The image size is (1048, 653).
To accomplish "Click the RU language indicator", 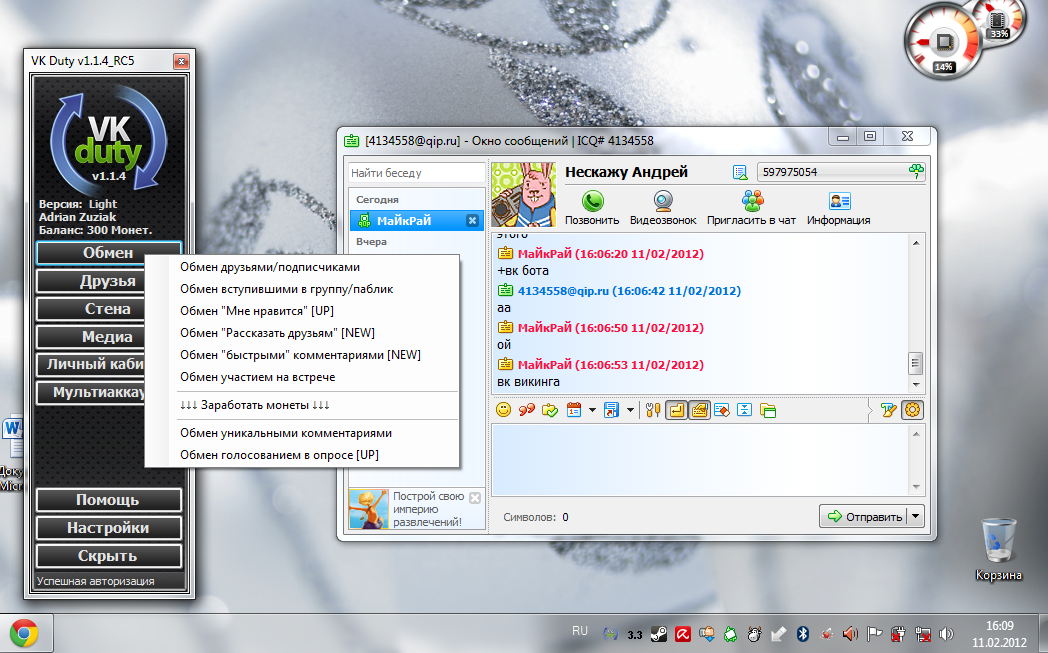I will pyautogui.click(x=579, y=631).
